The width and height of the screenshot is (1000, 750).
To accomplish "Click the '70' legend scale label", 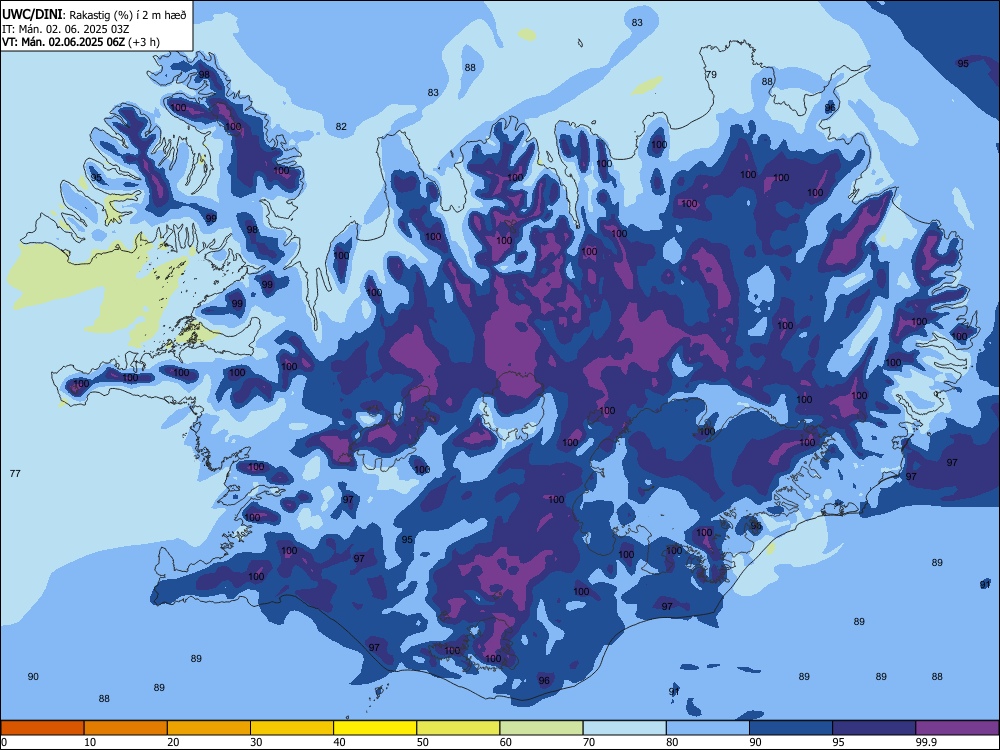I will 589,742.
